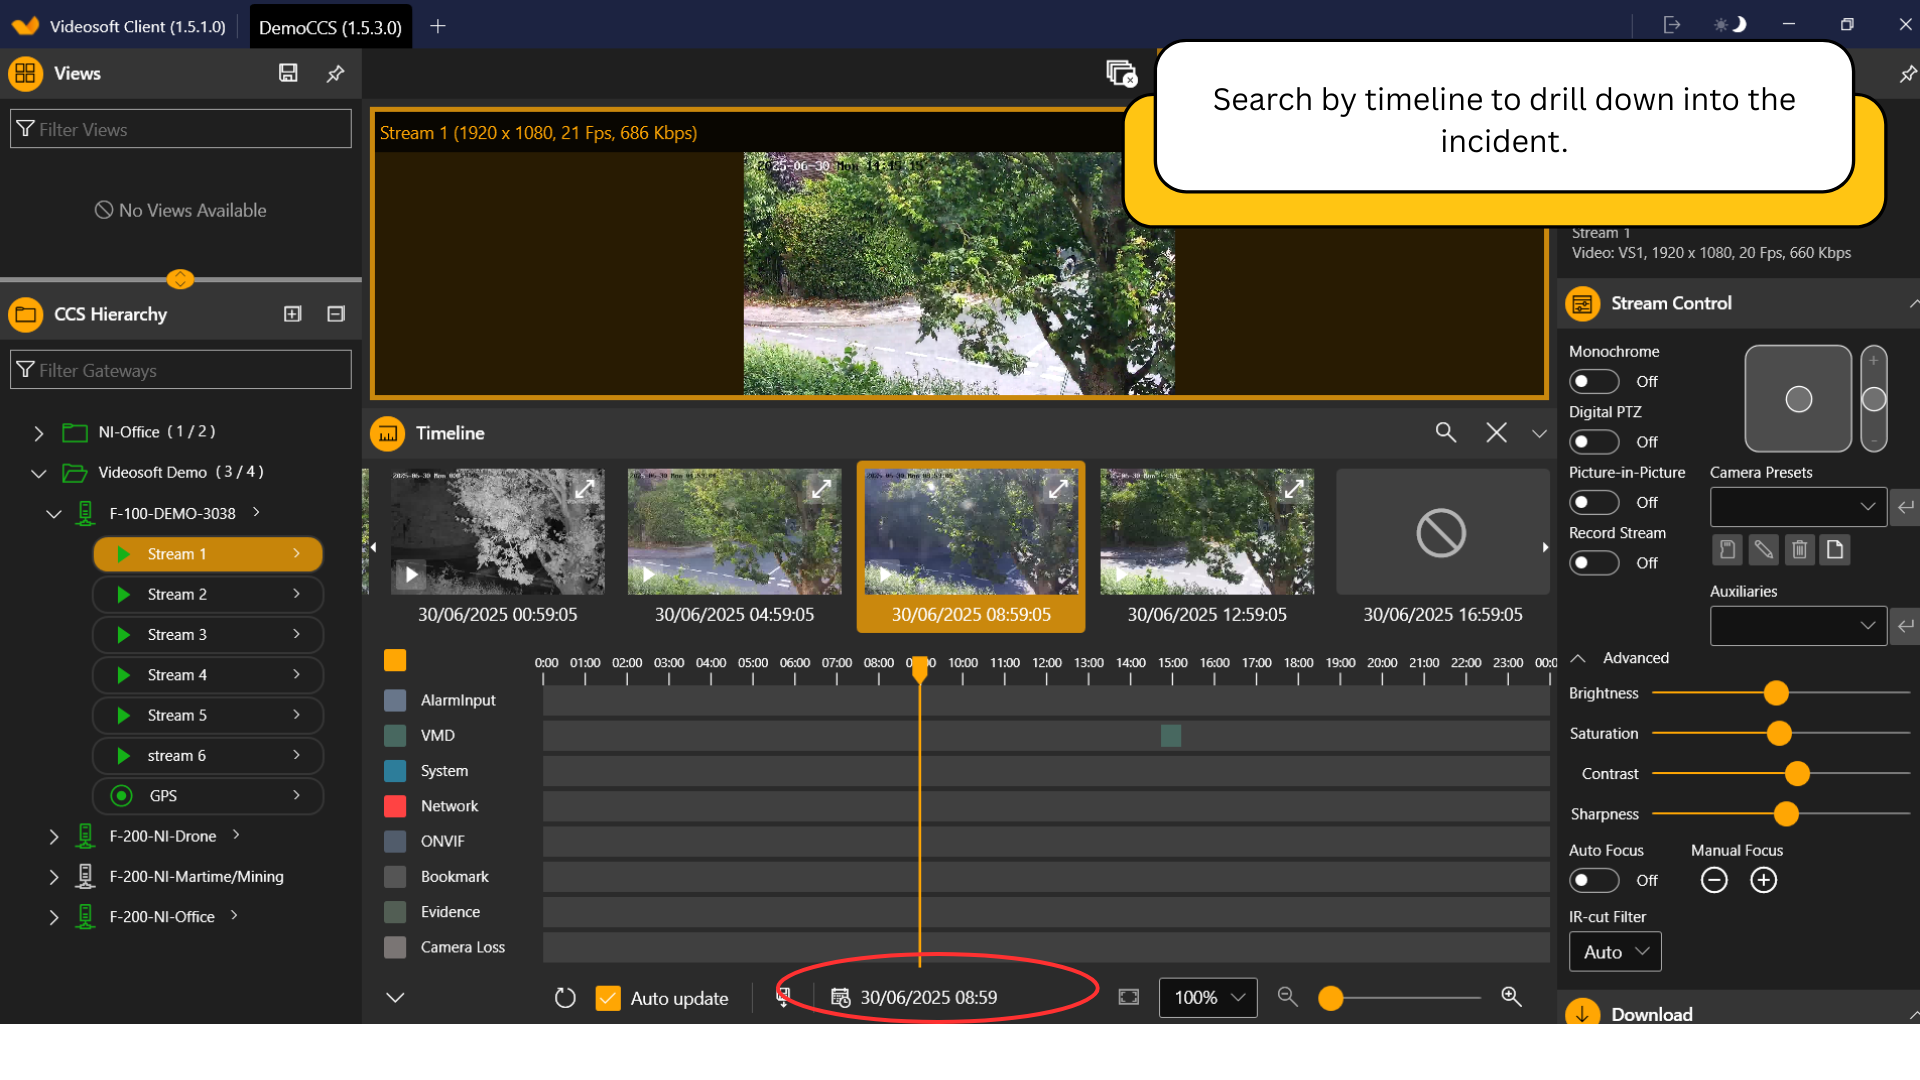Pin the Views panel

pos(336,73)
